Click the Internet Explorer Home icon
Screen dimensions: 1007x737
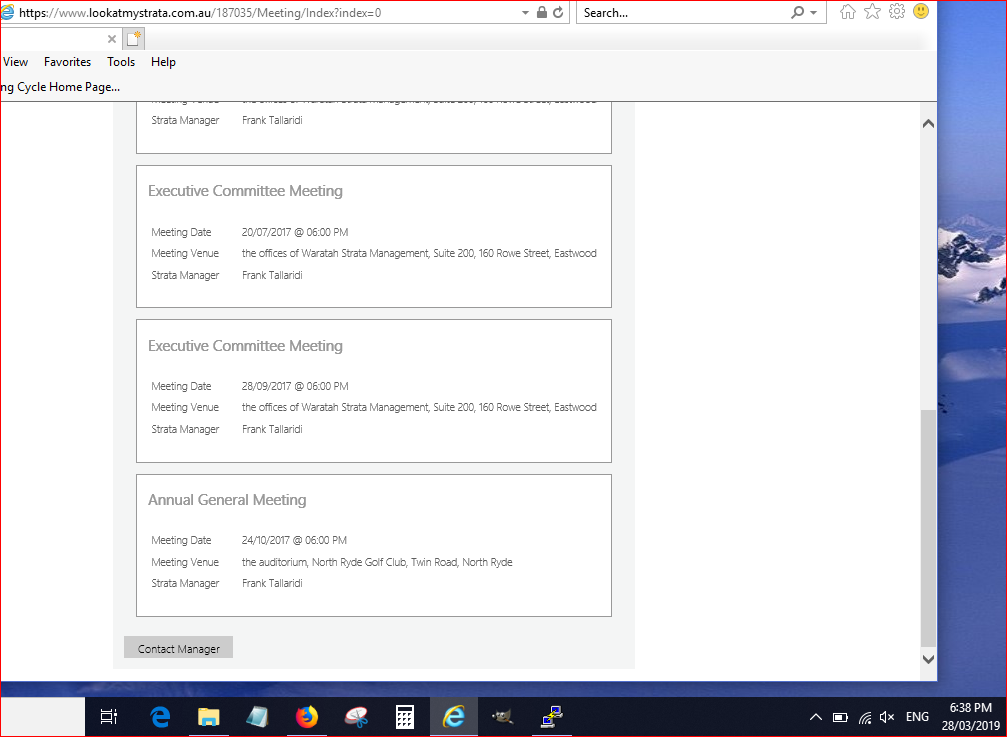(848, 12)
